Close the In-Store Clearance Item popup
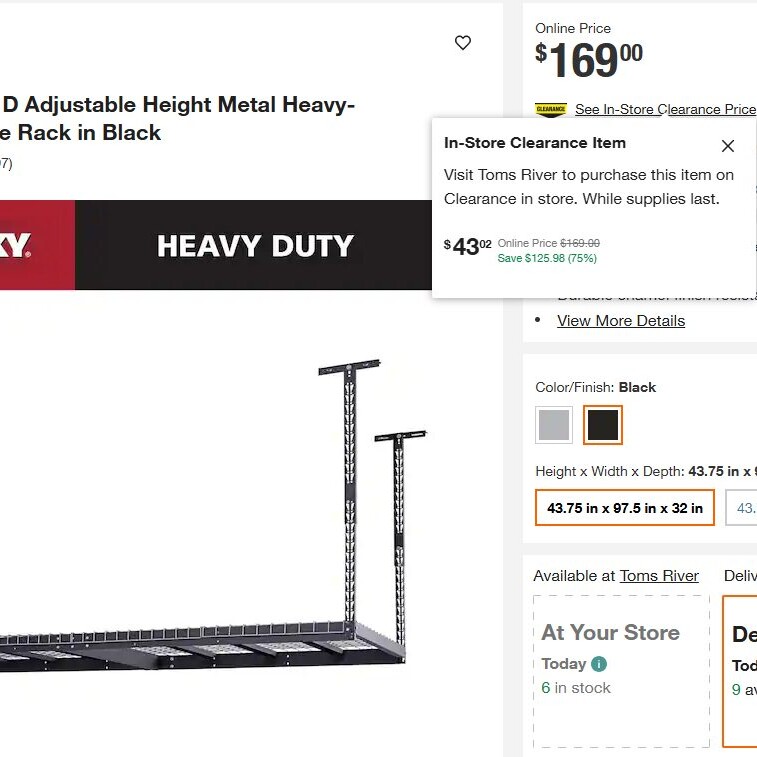The width and height of the screenshot is (757, 757). 728,146
